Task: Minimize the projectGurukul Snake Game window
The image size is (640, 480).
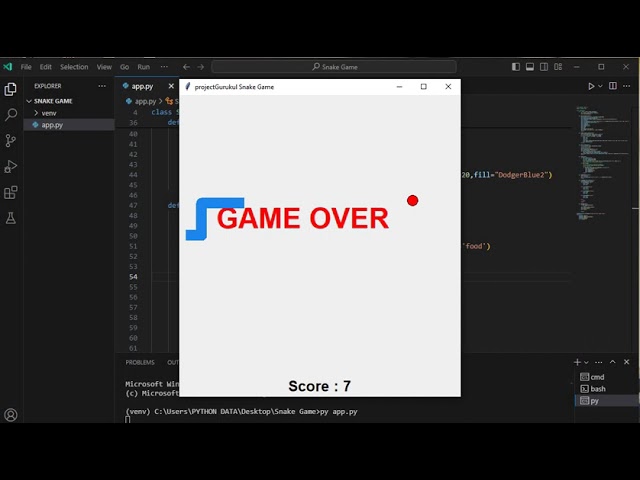Action: [x=399, y=87]
